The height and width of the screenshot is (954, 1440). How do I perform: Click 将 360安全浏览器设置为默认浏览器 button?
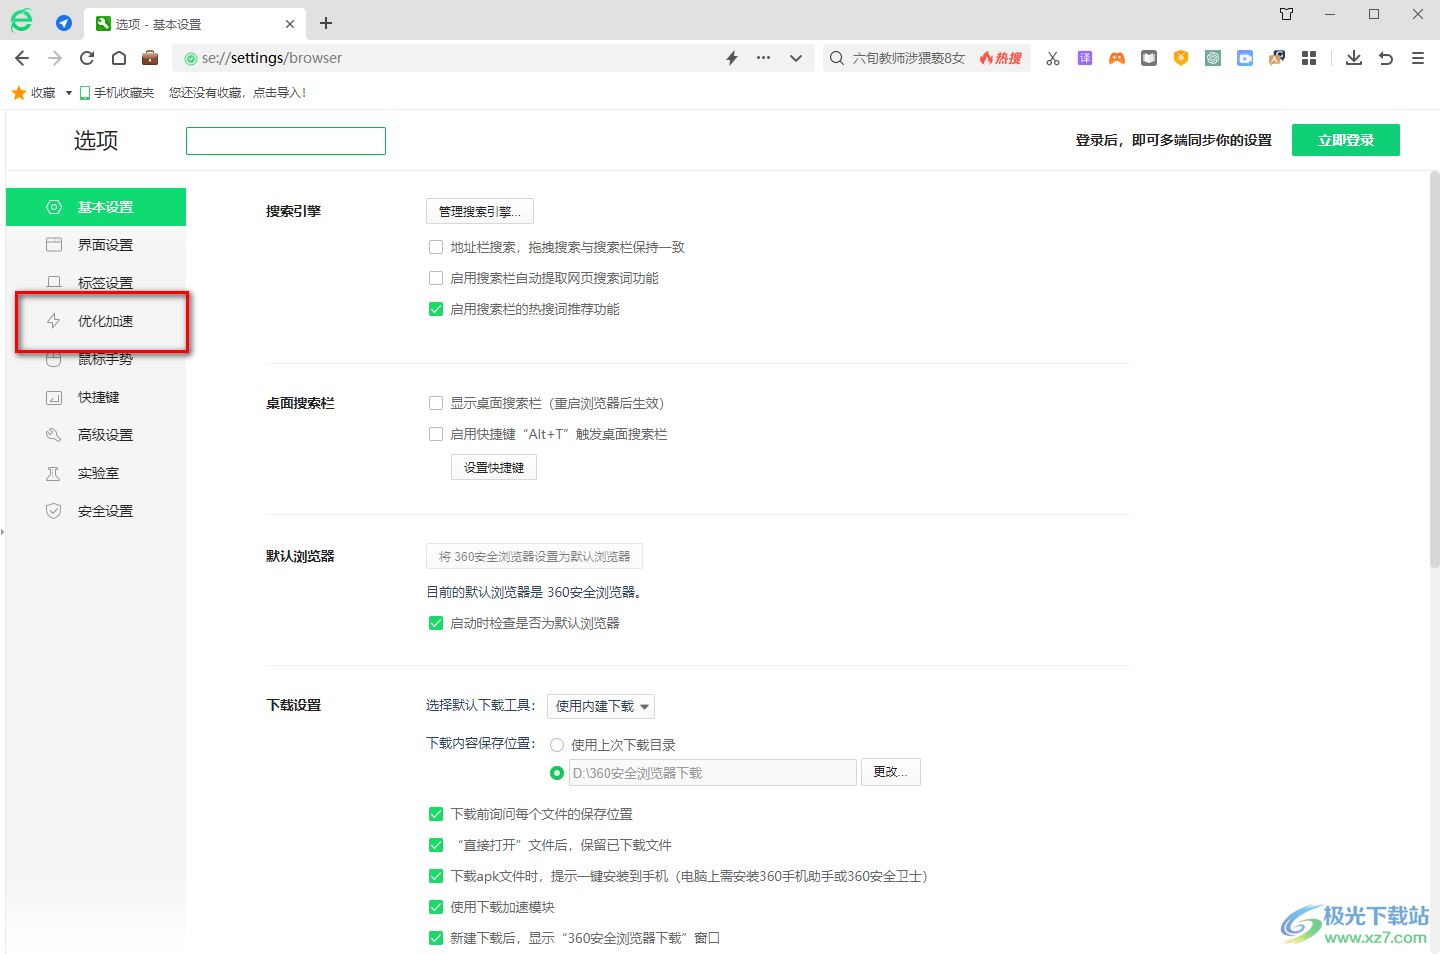coord(534,556)
